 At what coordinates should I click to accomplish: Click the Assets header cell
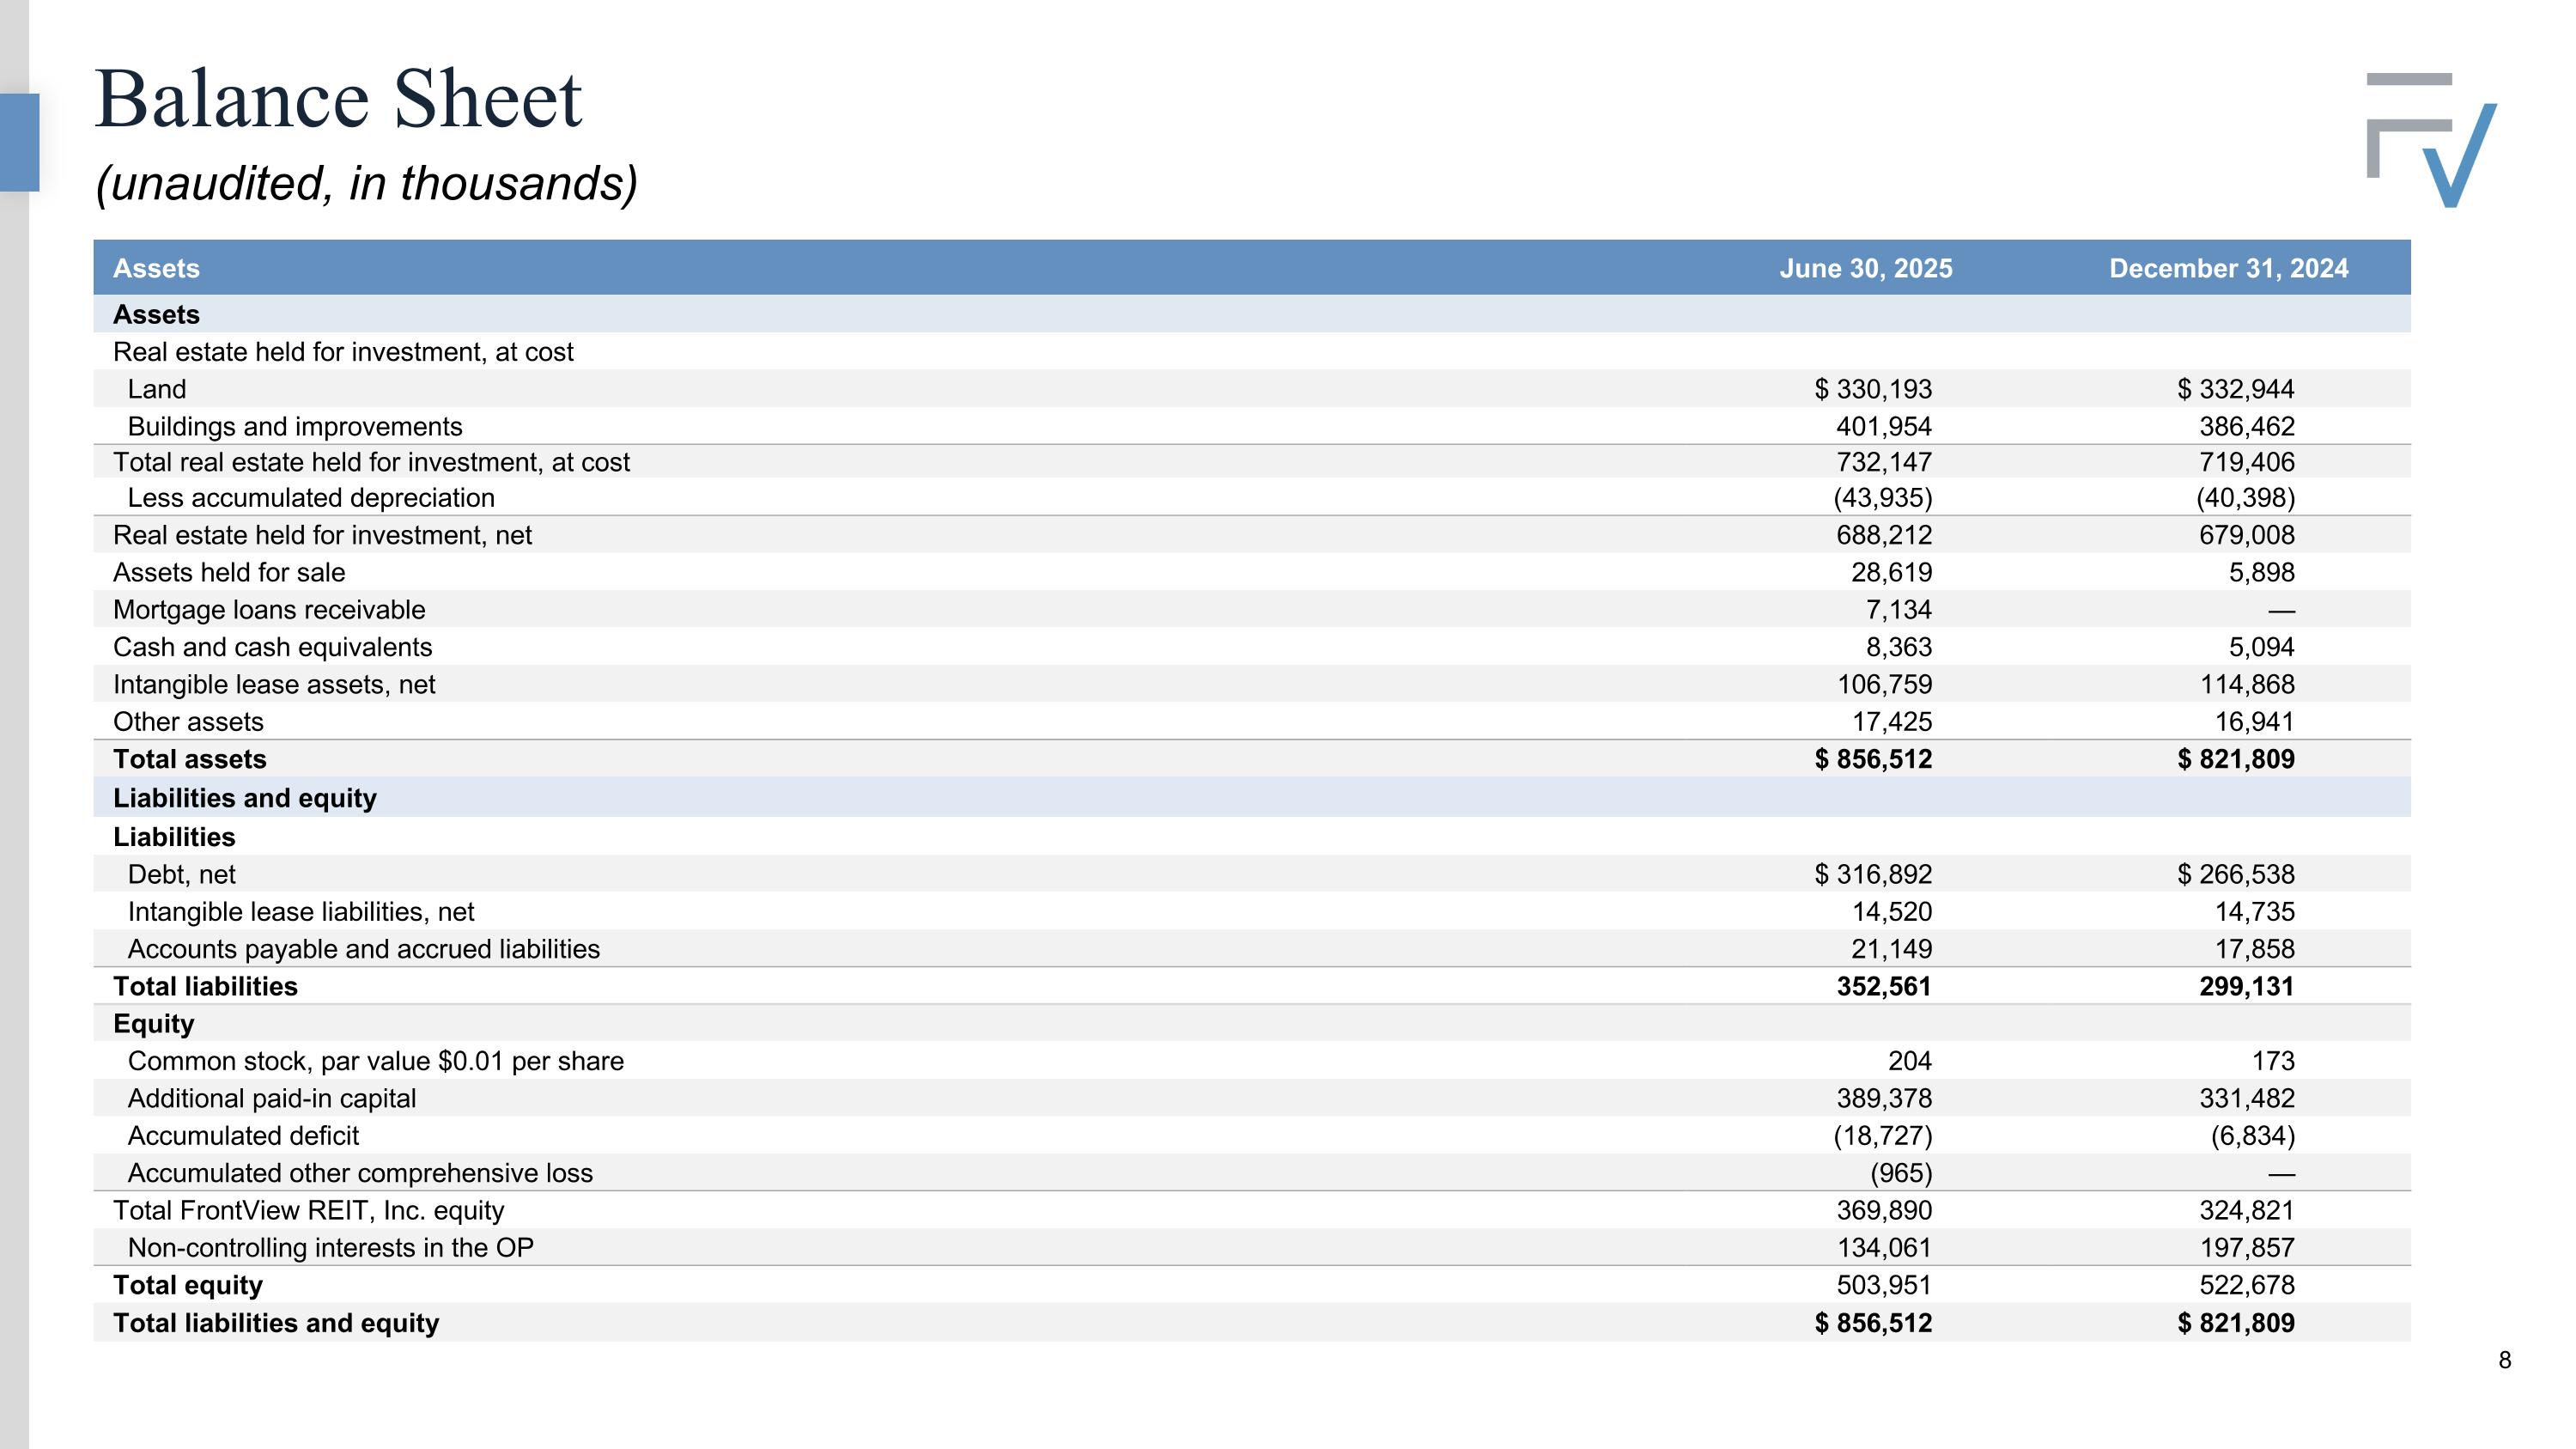tap(156, 268)
